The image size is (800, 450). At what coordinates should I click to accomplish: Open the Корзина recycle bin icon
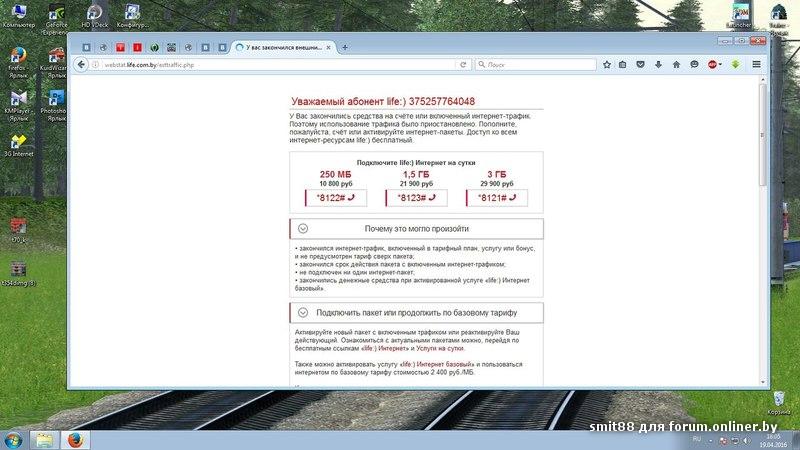[x=779, y=403]
